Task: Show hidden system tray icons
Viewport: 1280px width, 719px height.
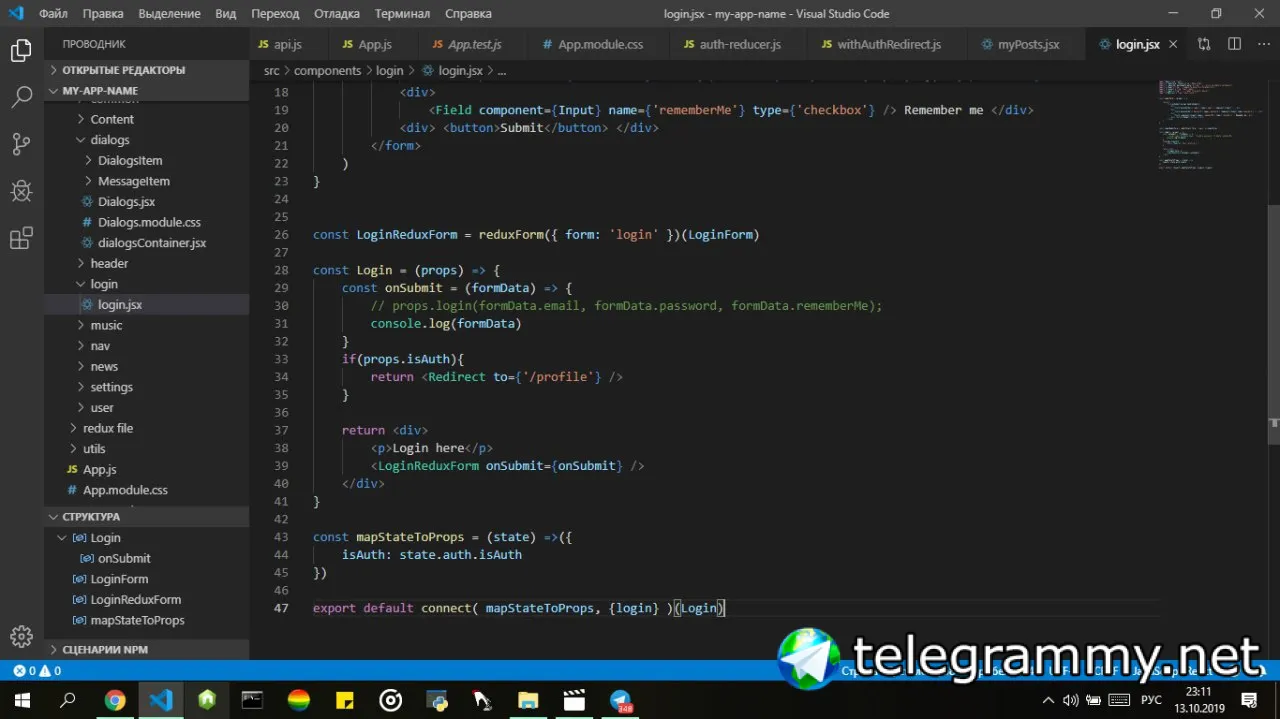Action: point(1048,700)
